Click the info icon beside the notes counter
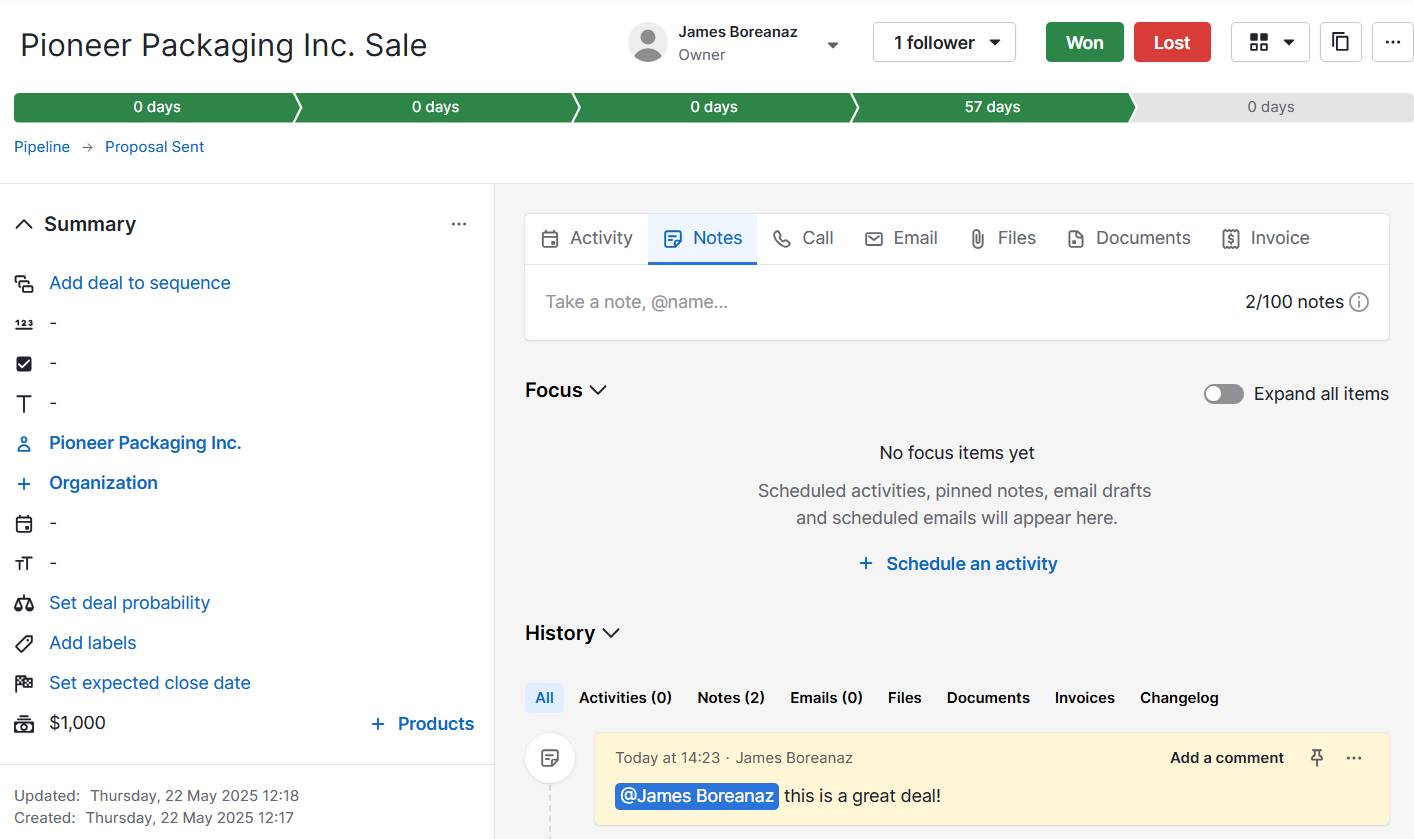Viewport: 1414px width, 839px height. pyautogui.click(x=1359, y=301)
